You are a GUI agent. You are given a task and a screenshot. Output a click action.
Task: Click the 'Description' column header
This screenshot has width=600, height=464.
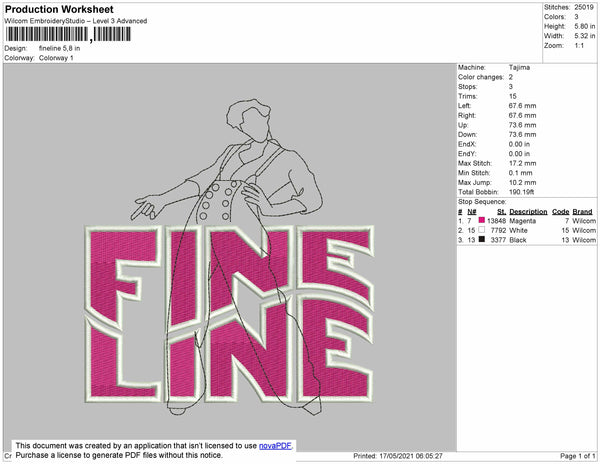(528, 212)
